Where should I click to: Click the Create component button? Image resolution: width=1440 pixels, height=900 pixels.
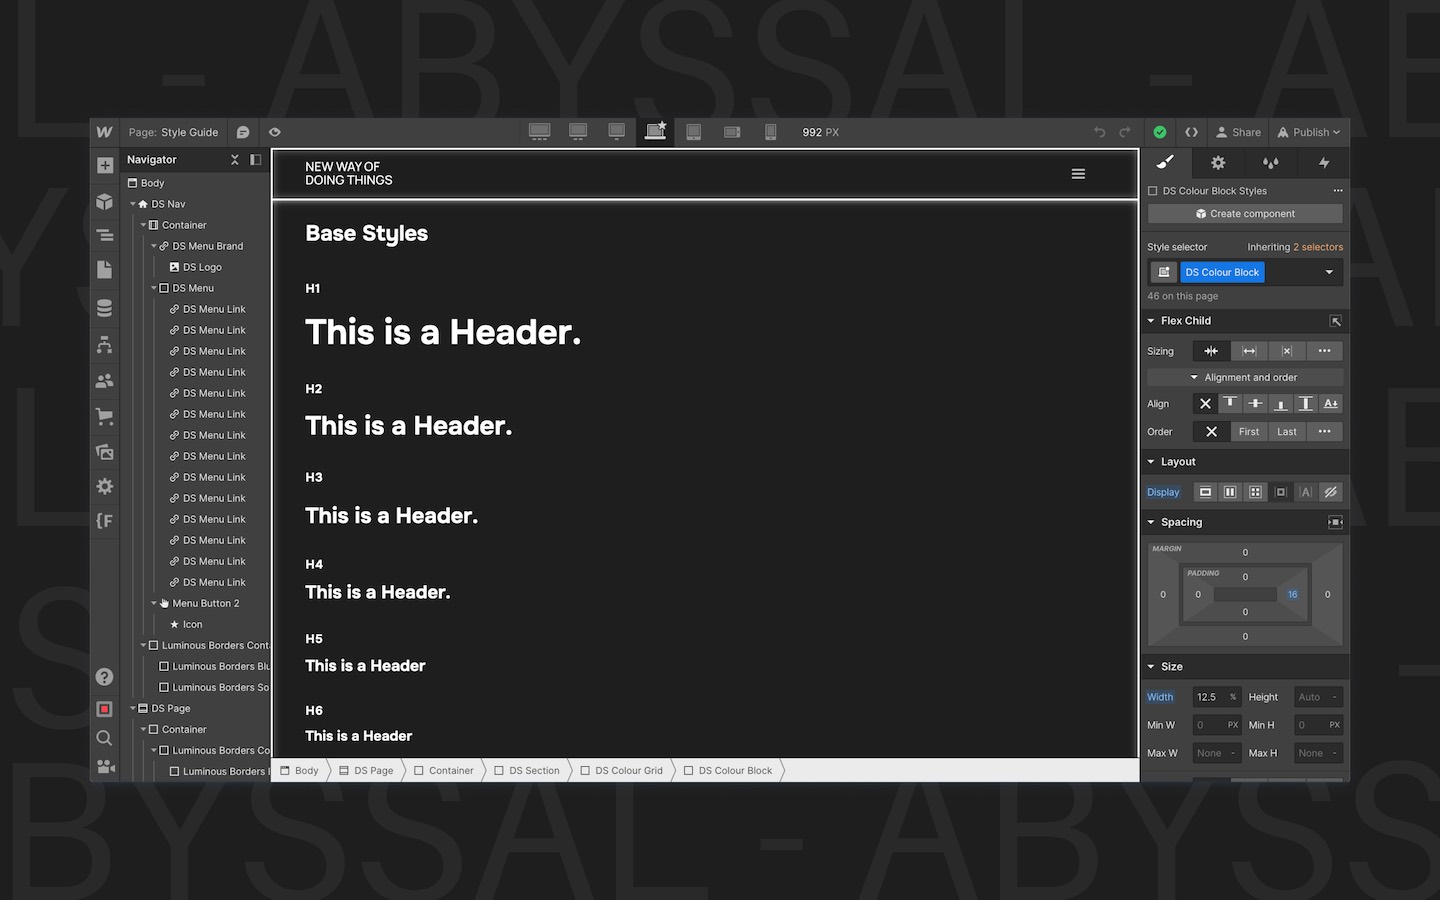1244,213
